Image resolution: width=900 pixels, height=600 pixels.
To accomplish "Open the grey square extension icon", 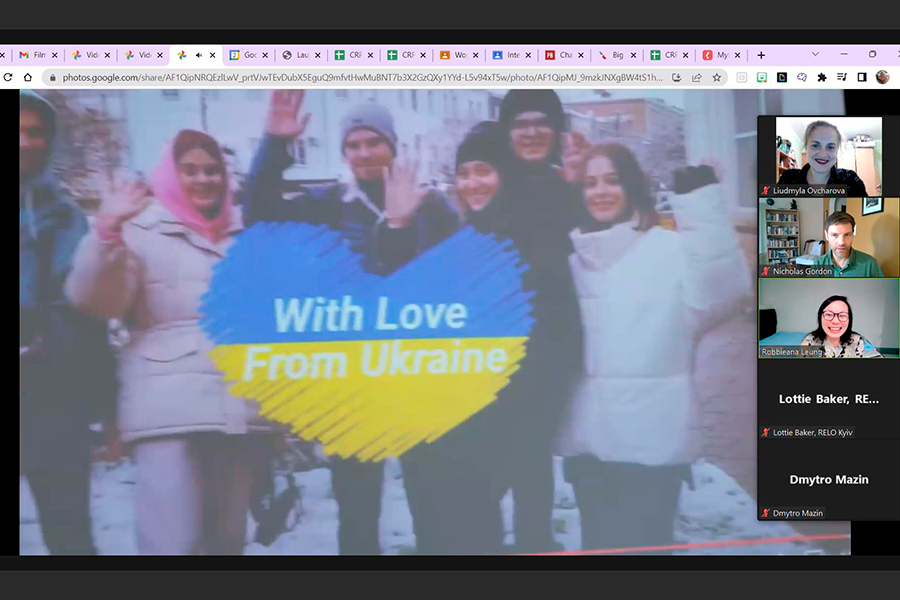I will 742,78.
